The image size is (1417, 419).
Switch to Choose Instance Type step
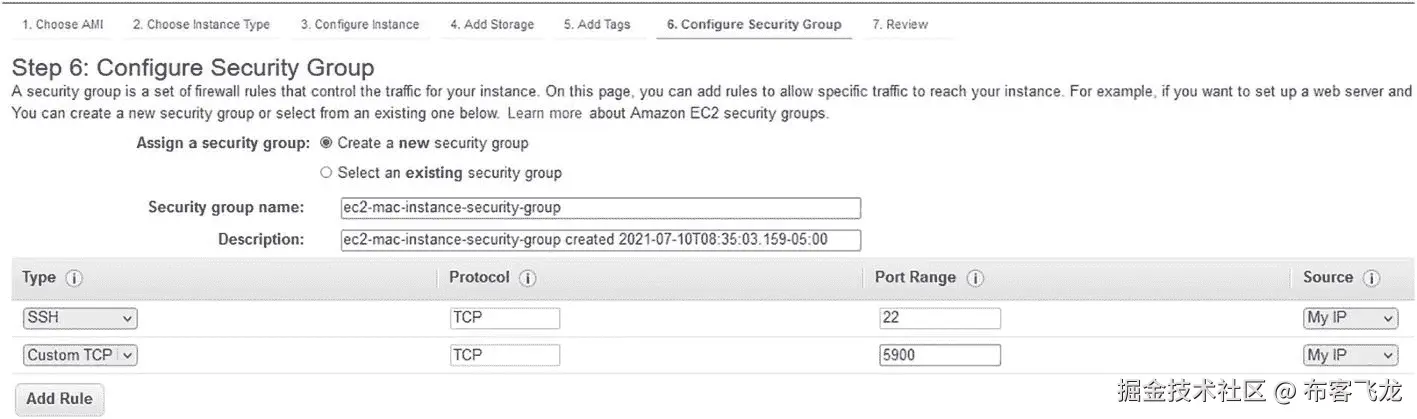click(x=201, y=25)
